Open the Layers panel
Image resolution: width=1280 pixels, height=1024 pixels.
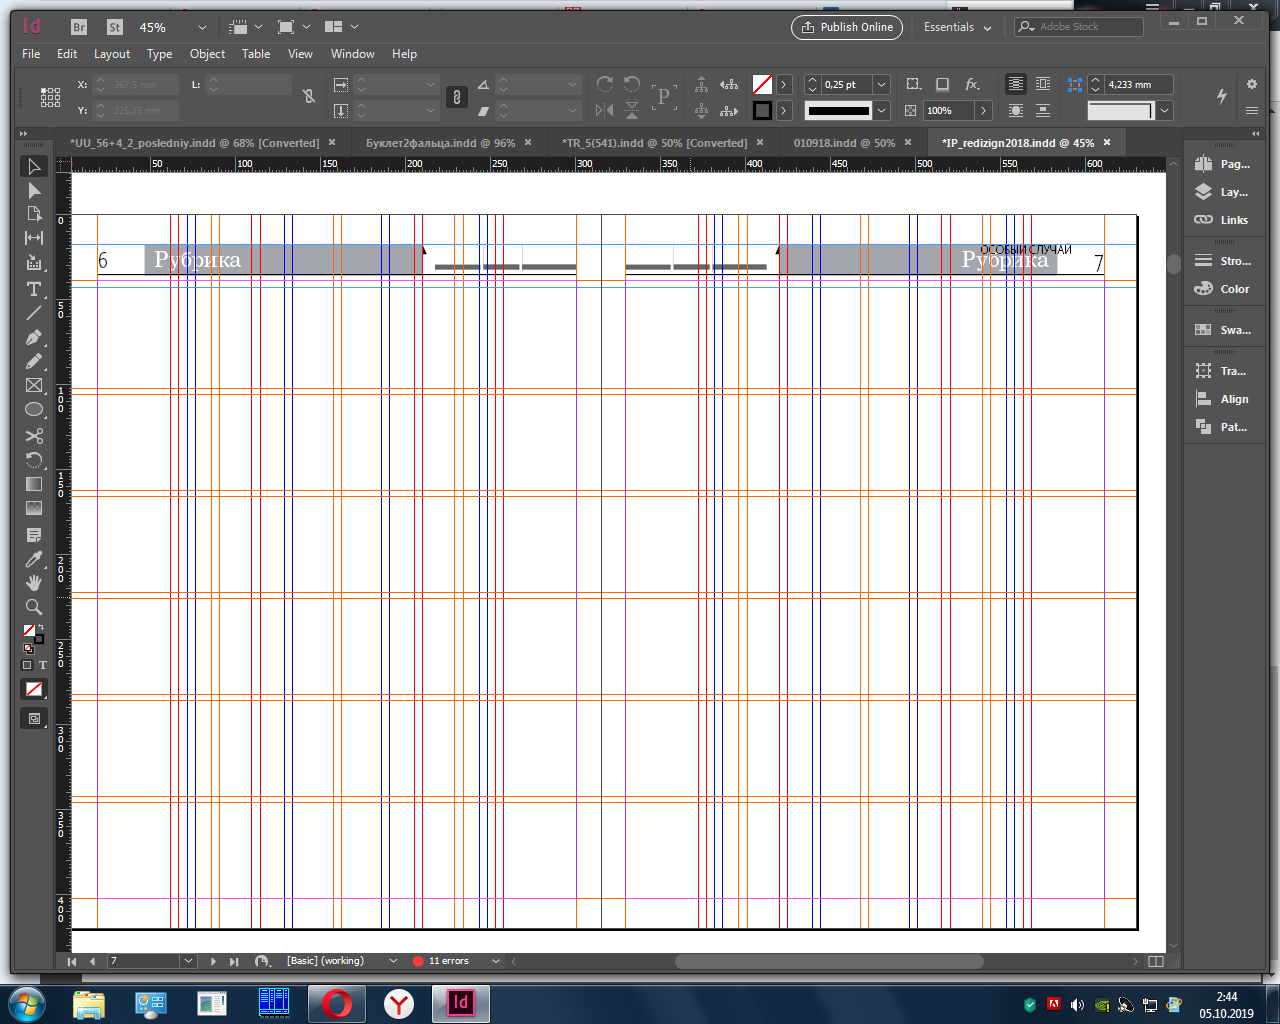1224,192
